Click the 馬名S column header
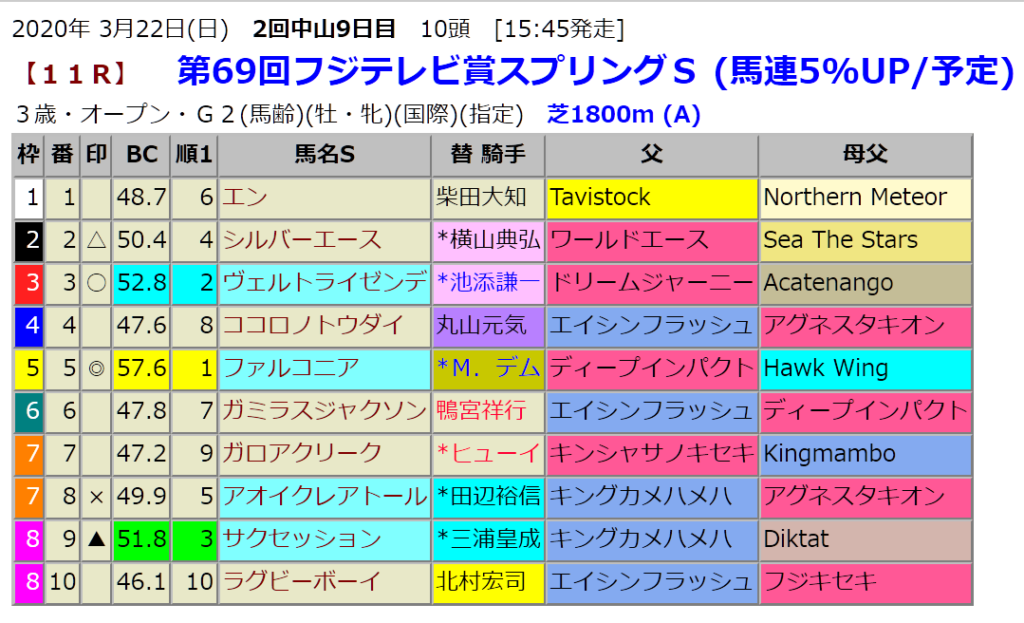This screenshot has width=1024, height=623. (324, 155)
